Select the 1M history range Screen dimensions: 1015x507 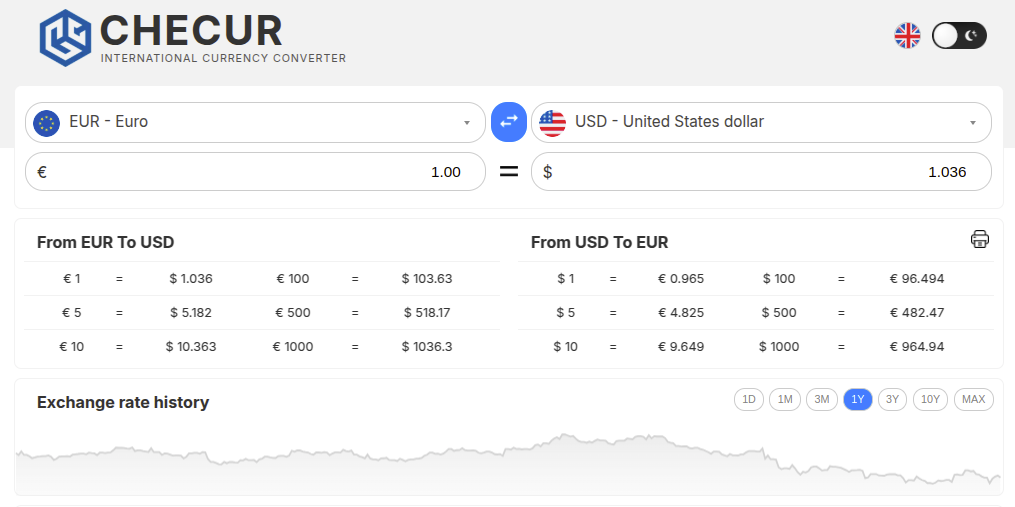pos(785,400)
